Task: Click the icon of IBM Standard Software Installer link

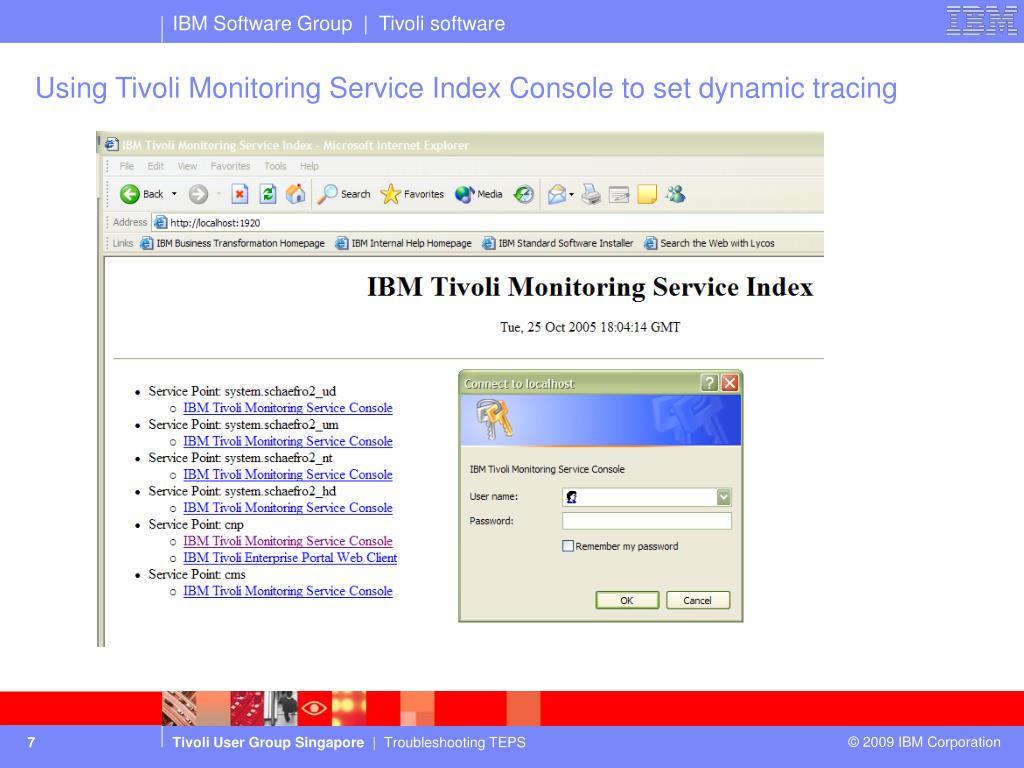Action: (x=488, y=243)
